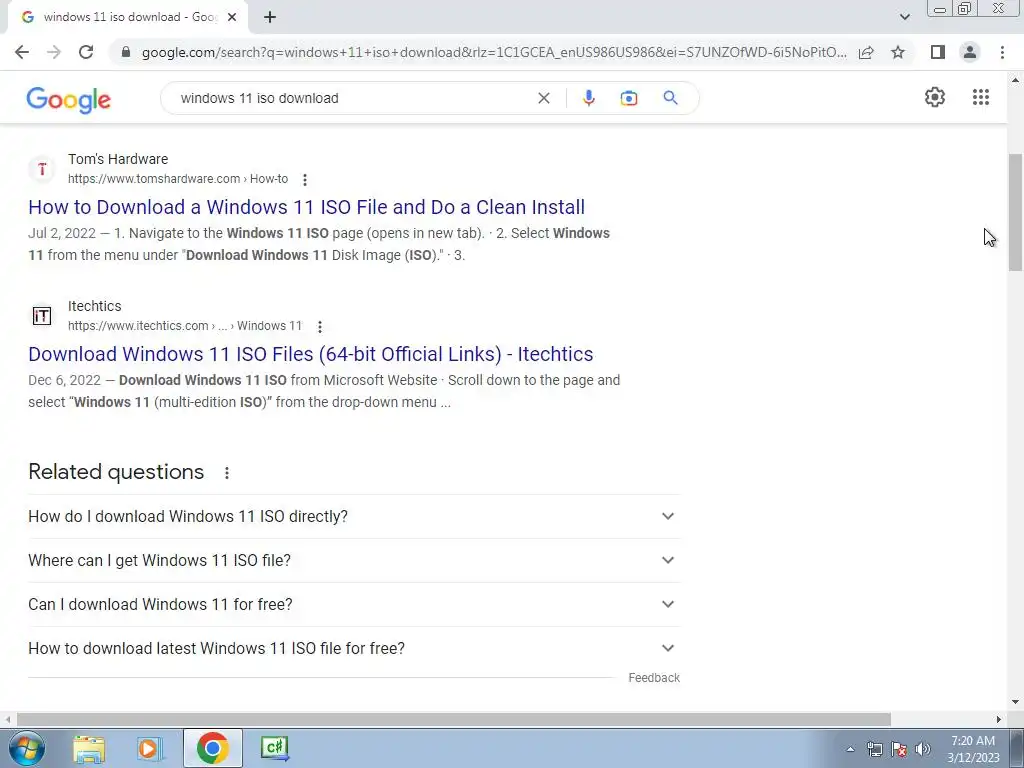Click the Itechtics site name text

pyautogui.click(x=95, y=306)
